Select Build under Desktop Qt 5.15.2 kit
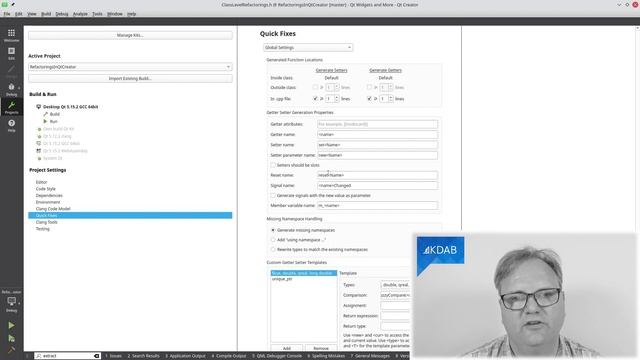640x360 pixels. pos(55,114)
